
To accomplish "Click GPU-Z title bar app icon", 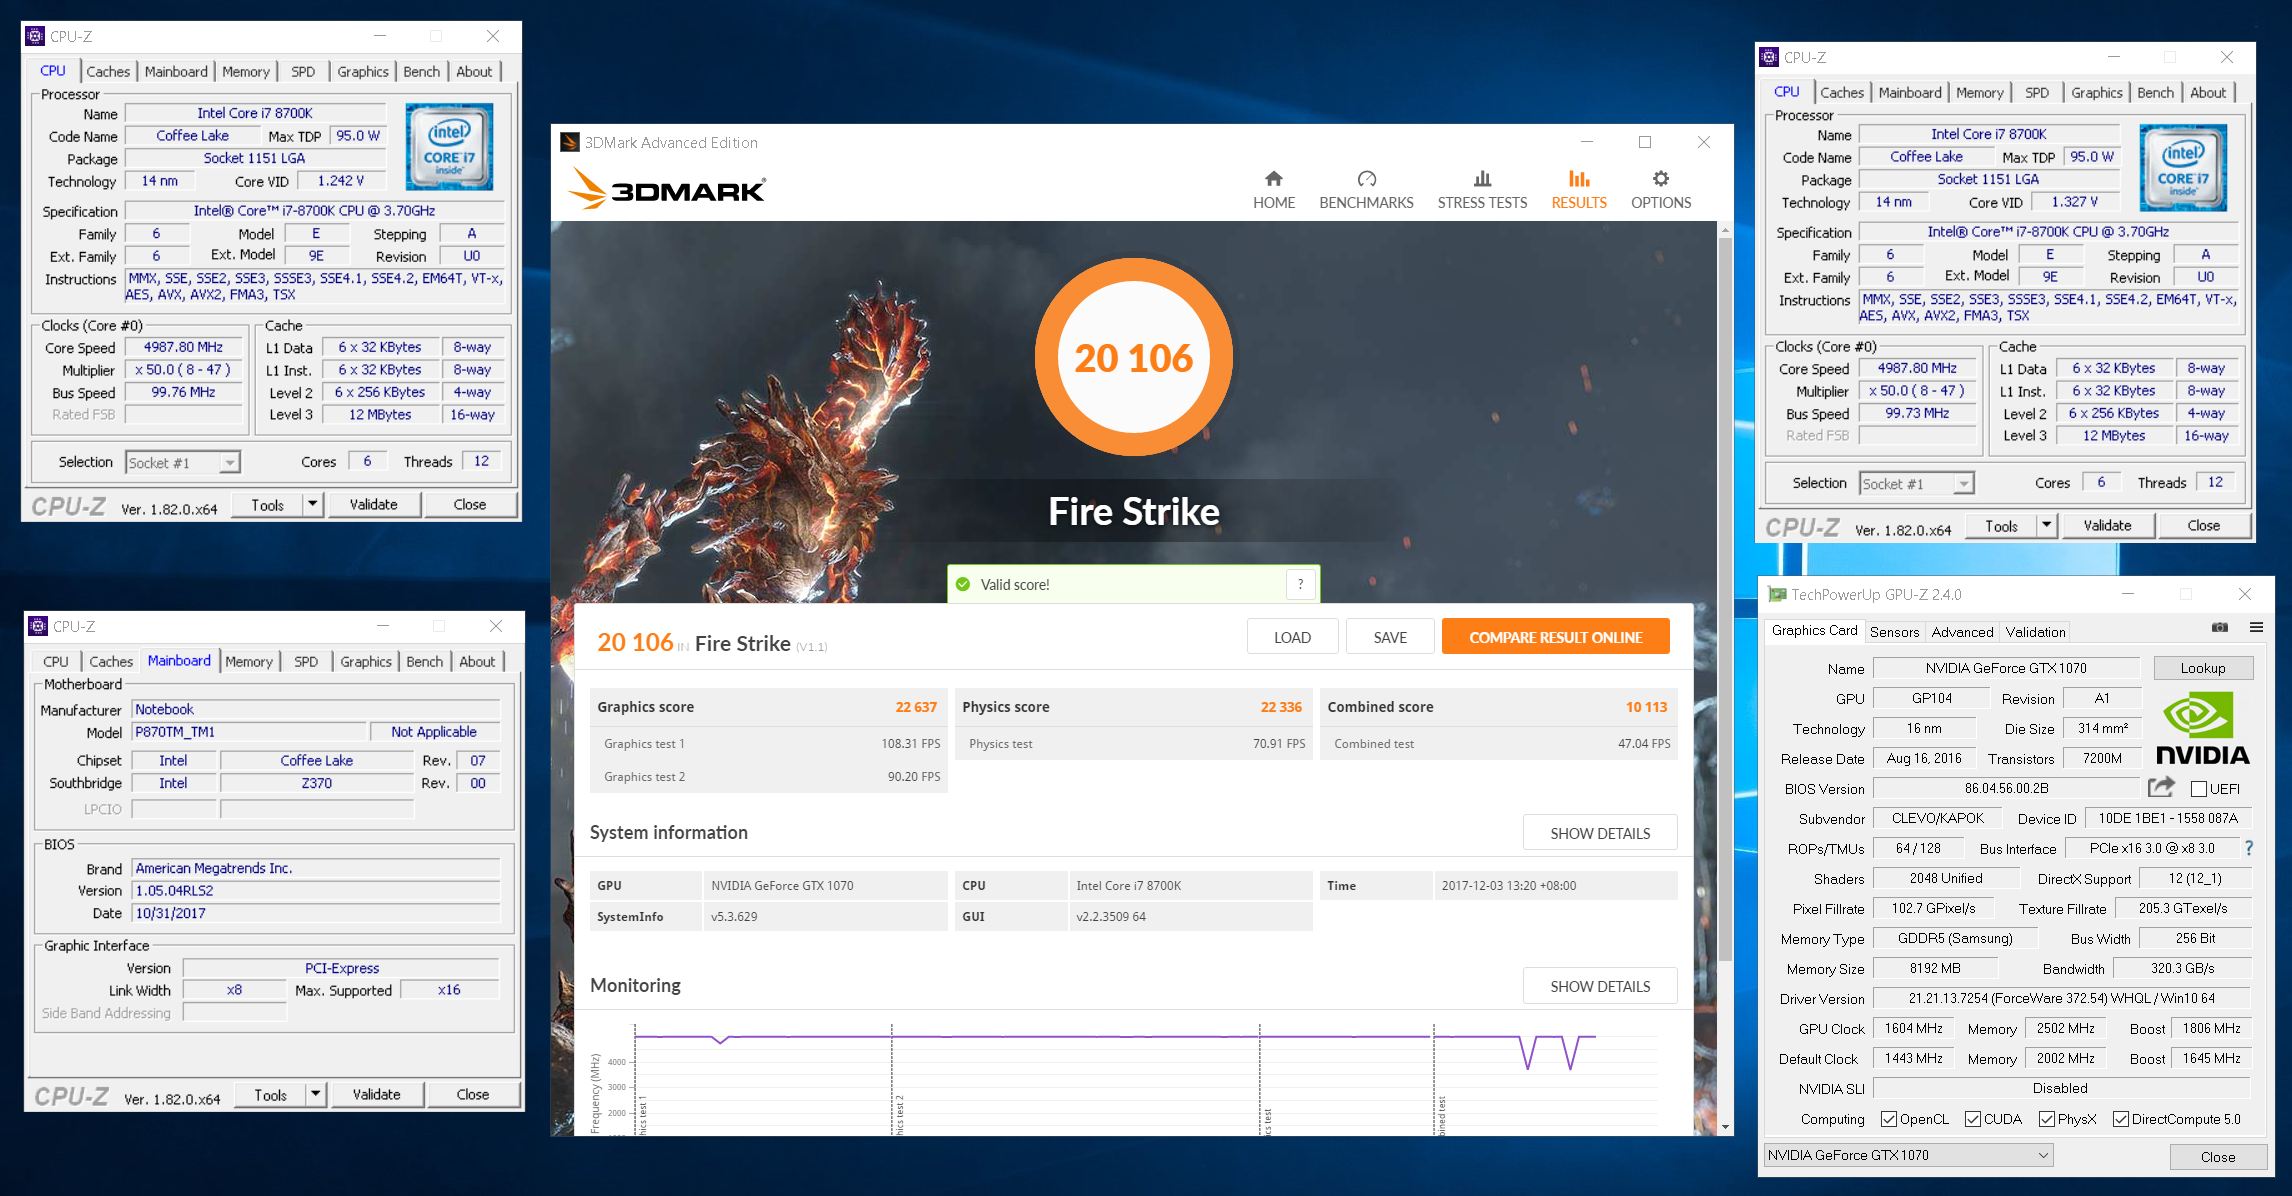I will pyautogui.click(x=1777, y=594).
